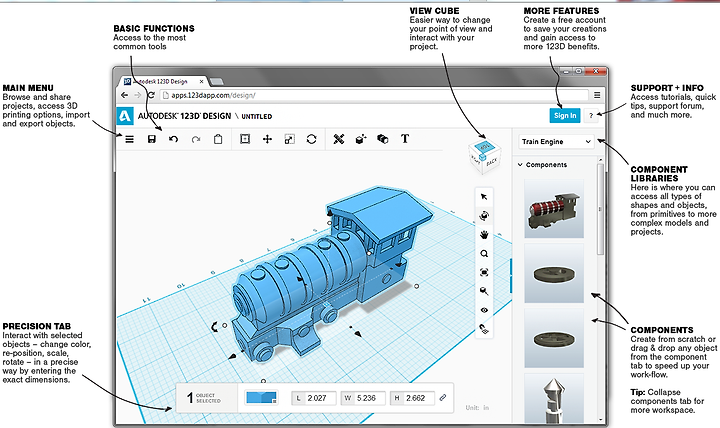Open the Train Engine library dropdown

pos(556,141)
